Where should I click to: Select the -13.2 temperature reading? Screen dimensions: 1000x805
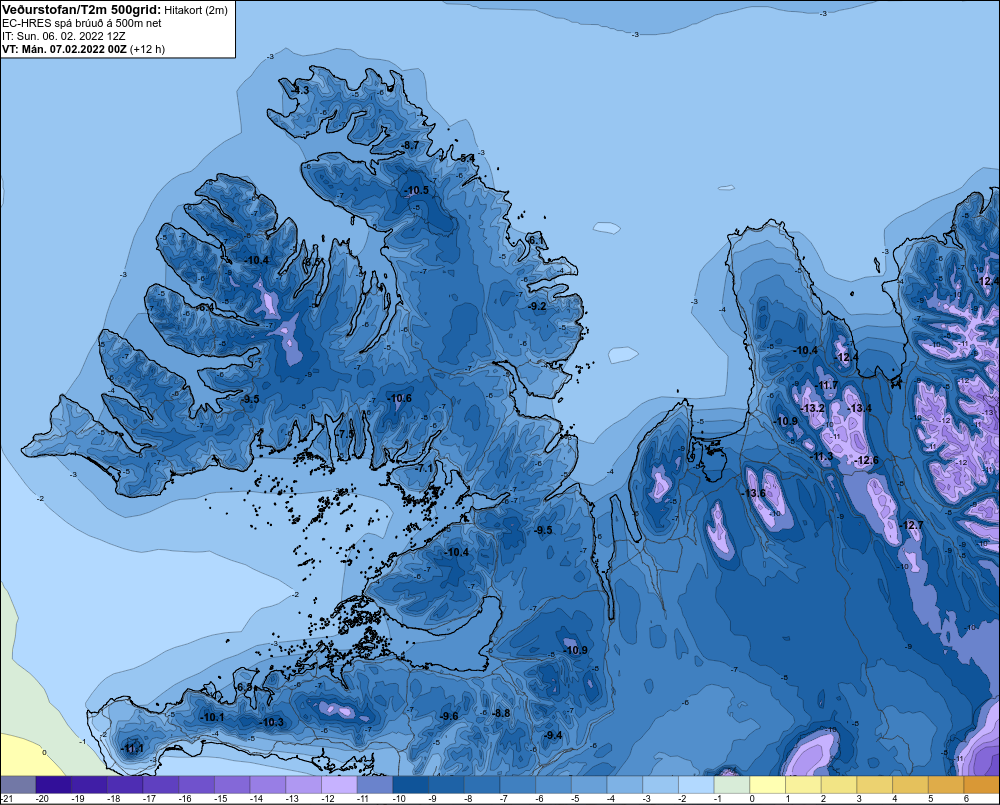point(812,408)
